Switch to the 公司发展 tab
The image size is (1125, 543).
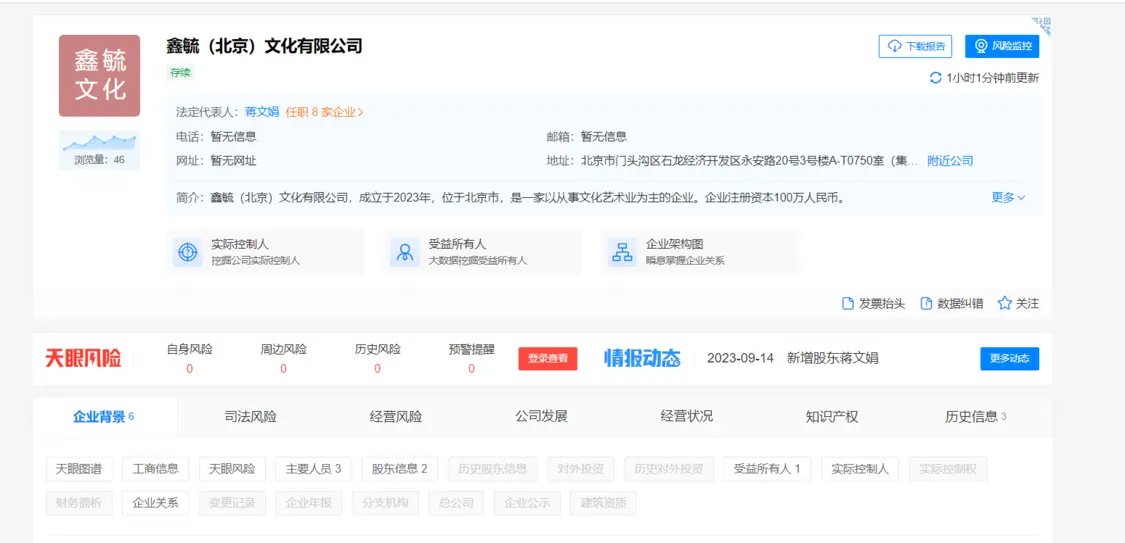541,417
